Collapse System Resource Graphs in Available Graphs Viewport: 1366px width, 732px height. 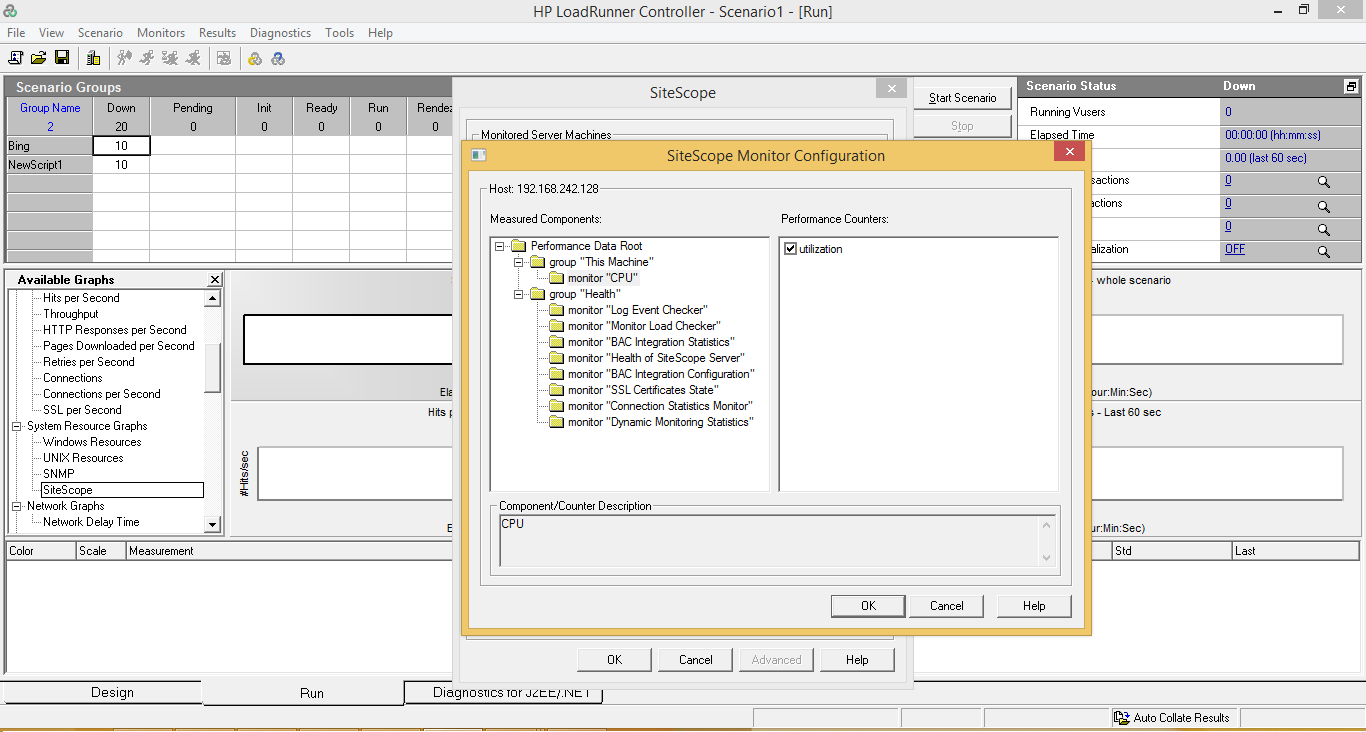tap(17, 426)
